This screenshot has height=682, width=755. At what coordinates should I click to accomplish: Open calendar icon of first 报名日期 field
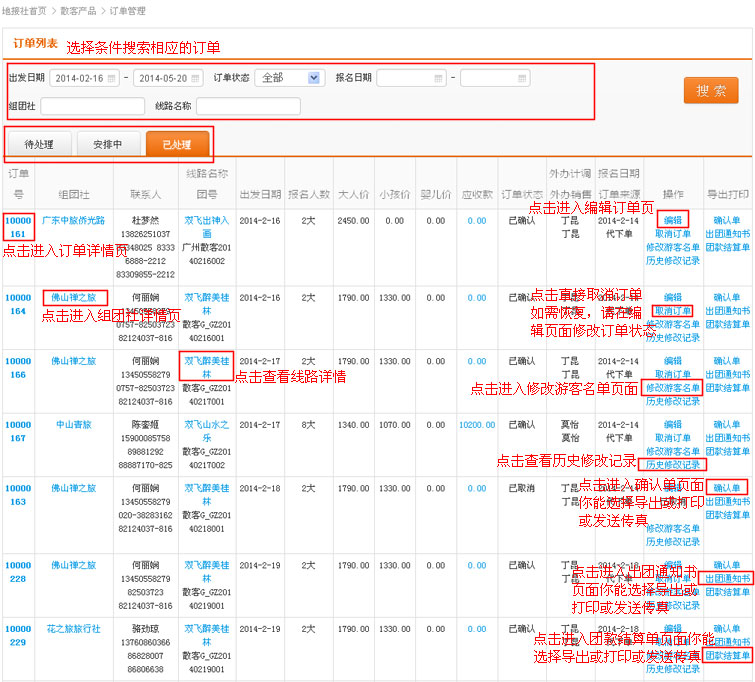coord(438,78)
